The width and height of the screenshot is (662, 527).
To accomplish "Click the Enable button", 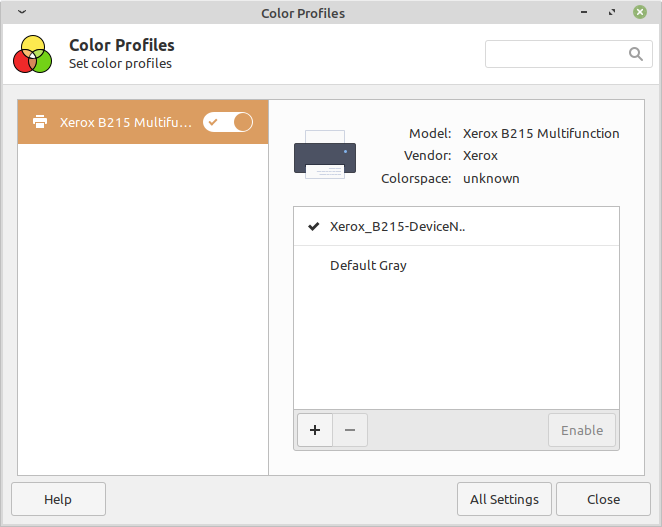I will click(582, 430).
